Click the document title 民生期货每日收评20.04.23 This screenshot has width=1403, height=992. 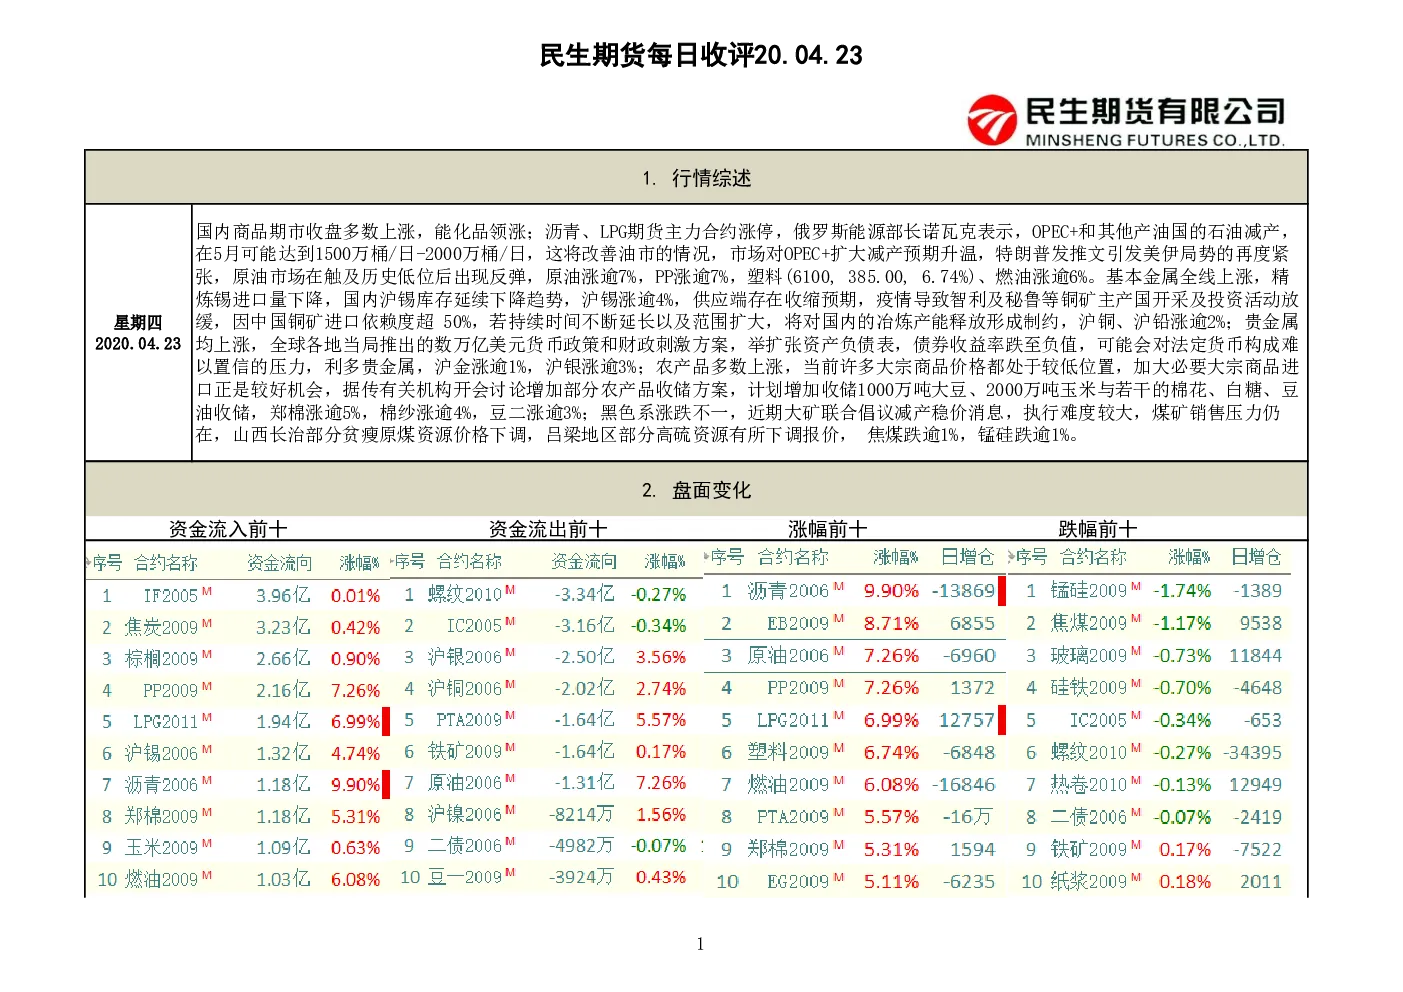[x=701, y=55]
